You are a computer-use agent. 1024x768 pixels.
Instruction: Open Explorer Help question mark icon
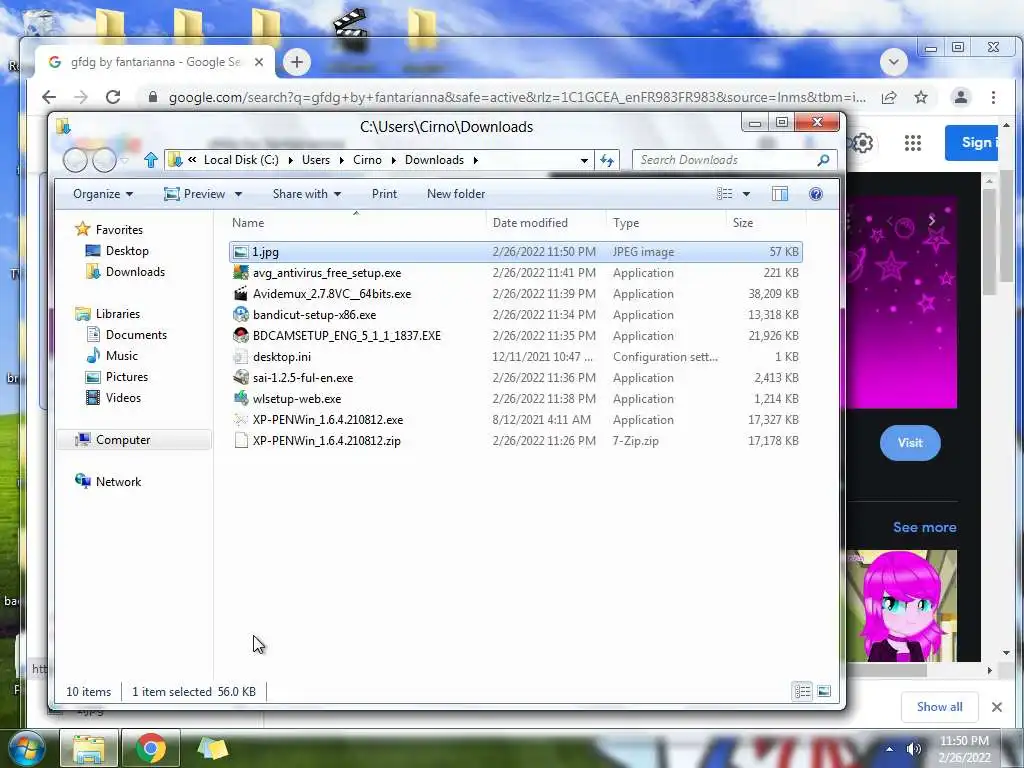click(816, 194)
